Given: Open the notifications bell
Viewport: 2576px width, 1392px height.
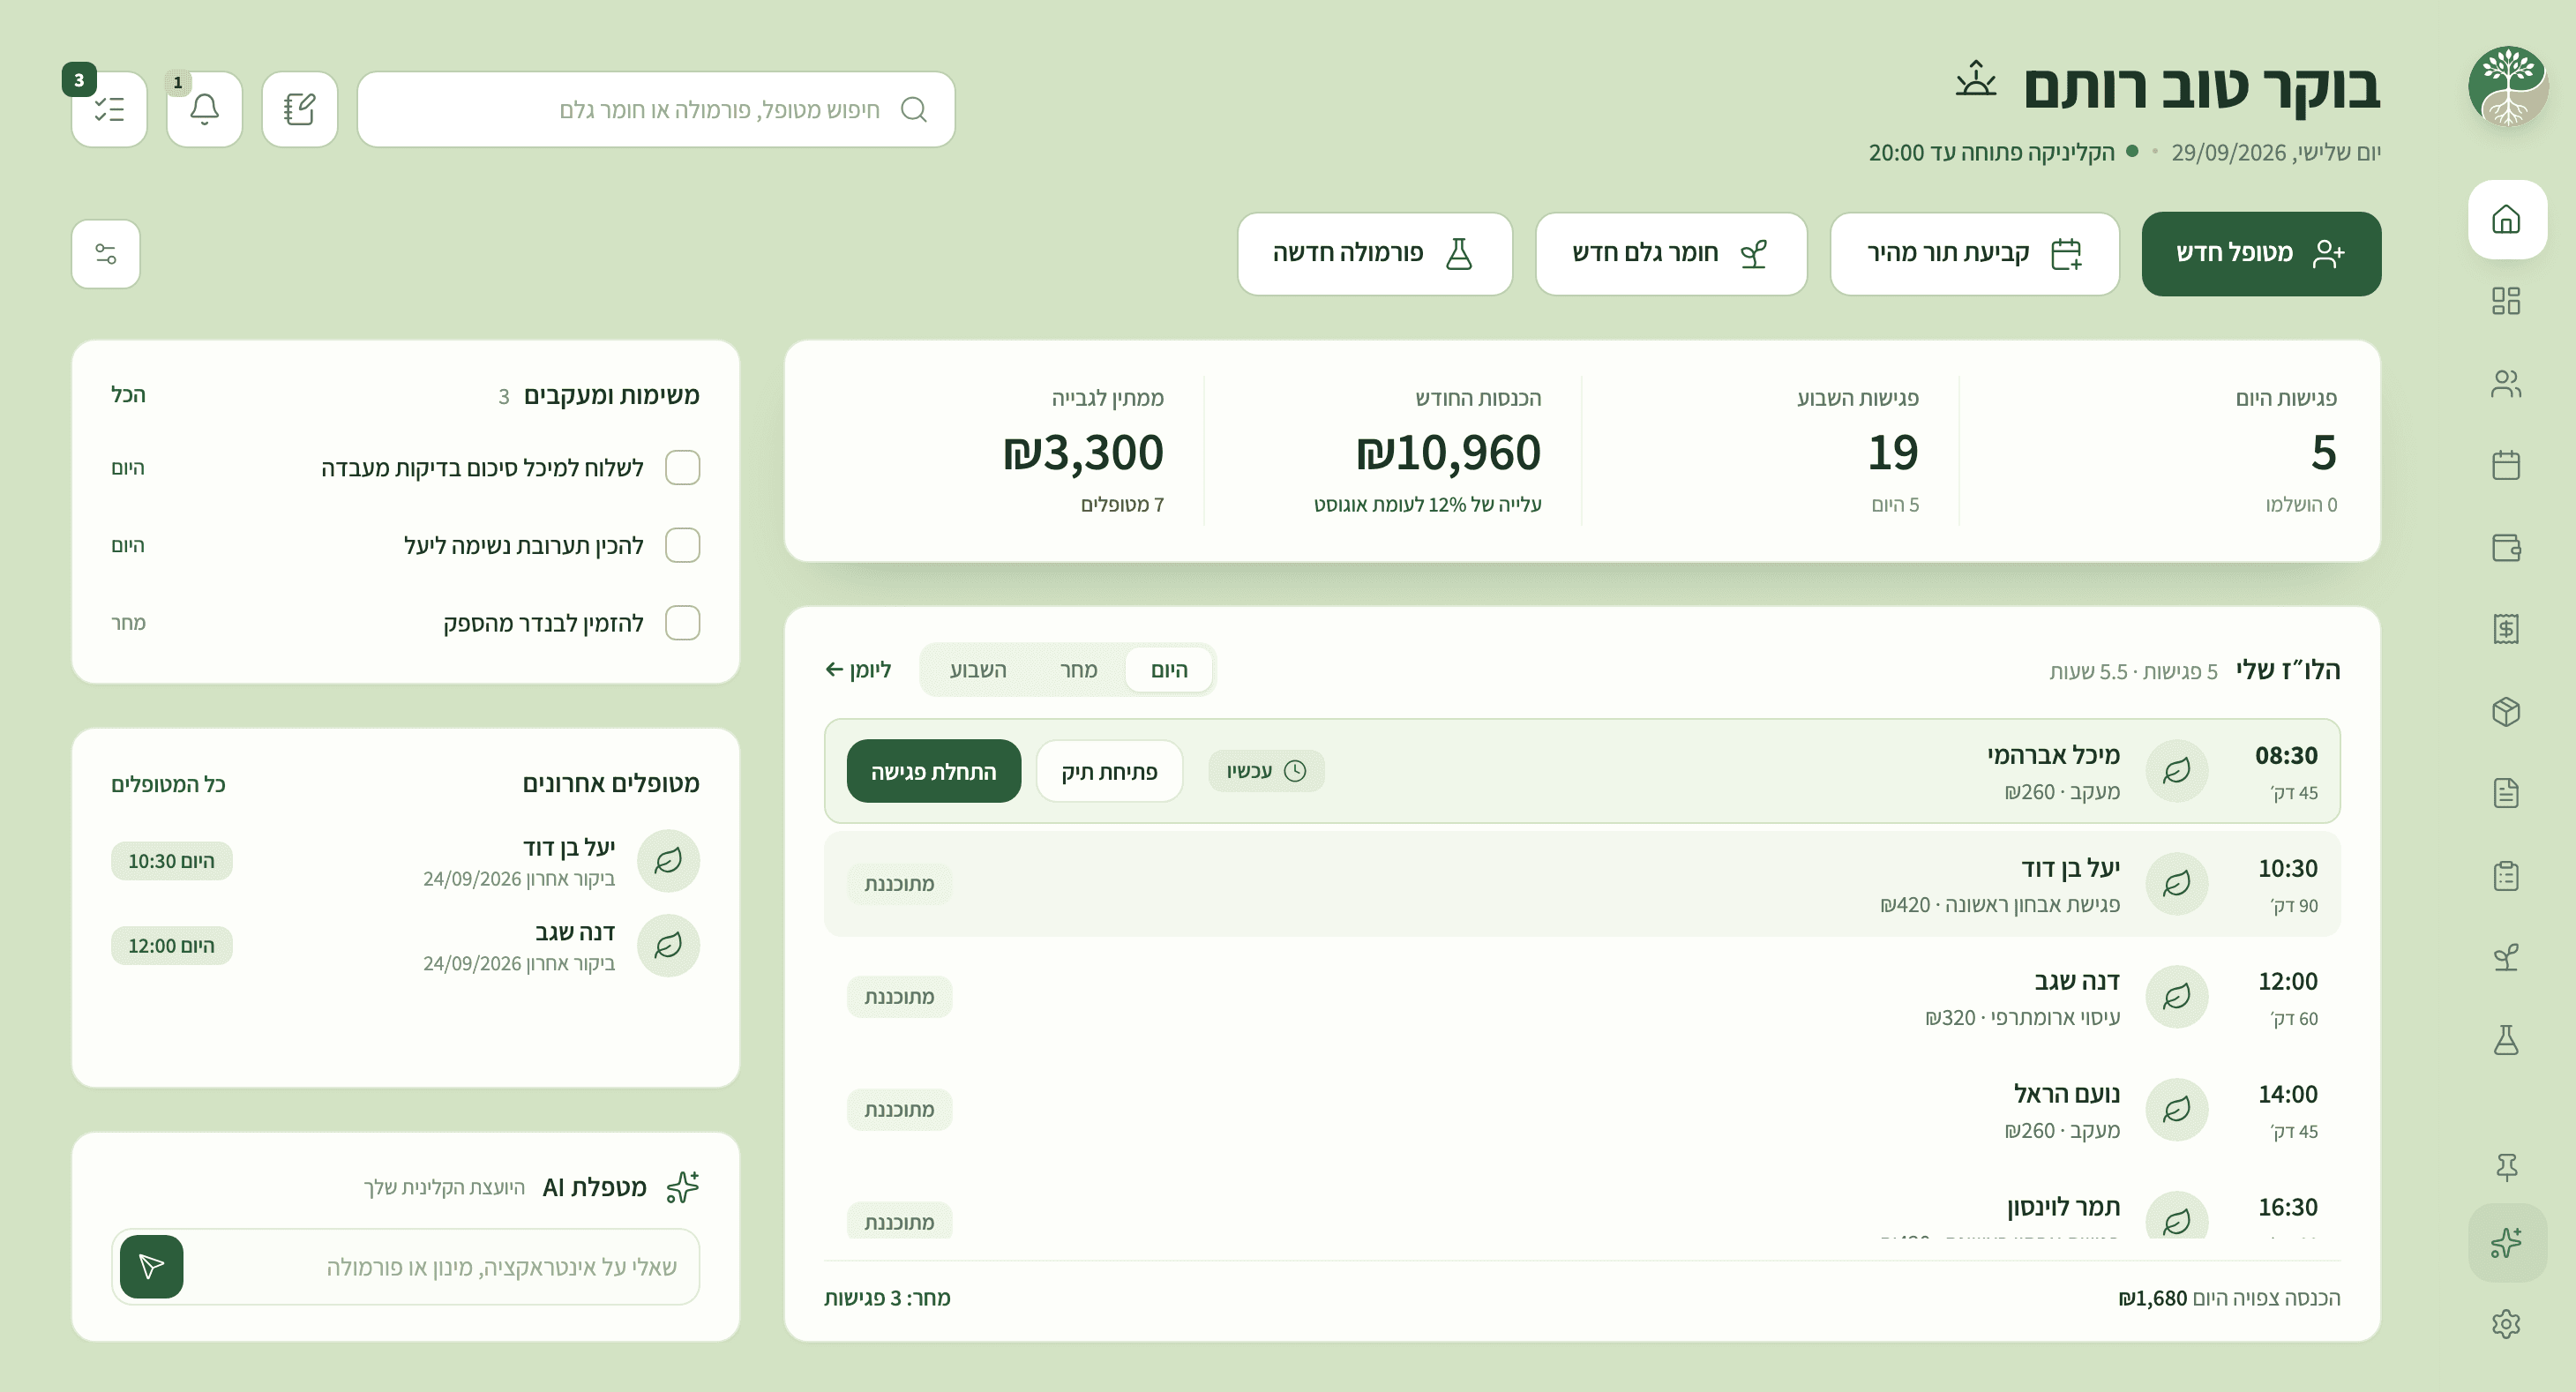Looking at the screenshot, I should pyautogui.click(x=204, y=109).
